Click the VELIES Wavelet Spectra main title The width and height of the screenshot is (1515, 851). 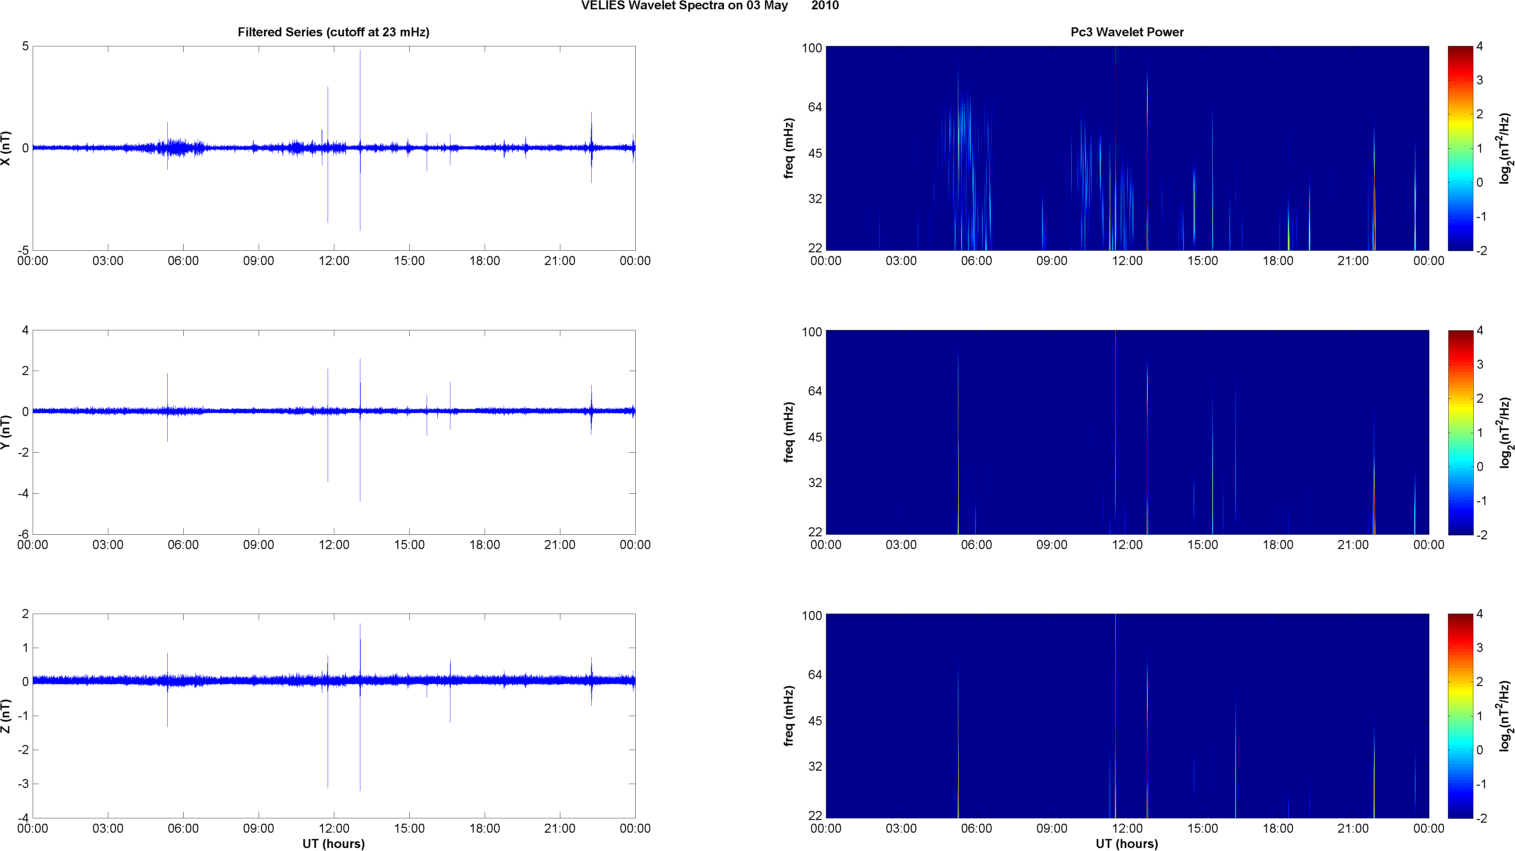[710, 6]
